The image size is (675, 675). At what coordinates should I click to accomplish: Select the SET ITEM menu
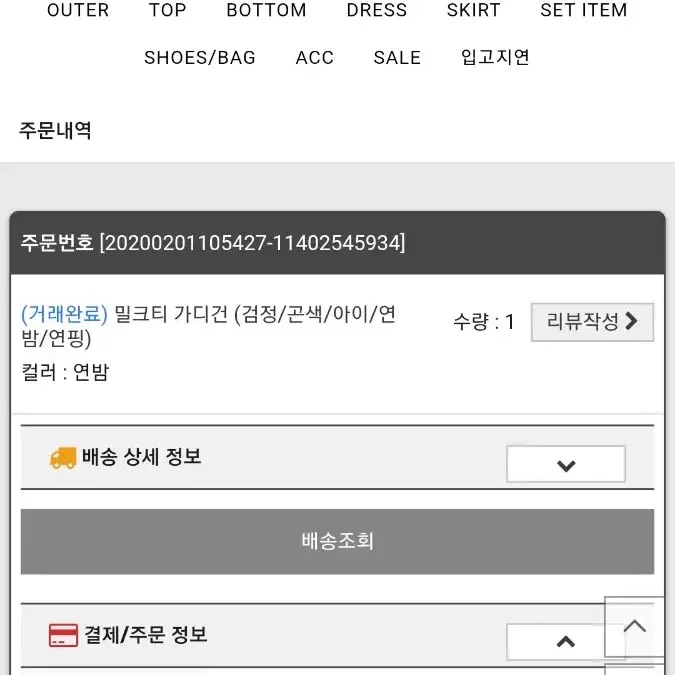click(x=584, y=10)
